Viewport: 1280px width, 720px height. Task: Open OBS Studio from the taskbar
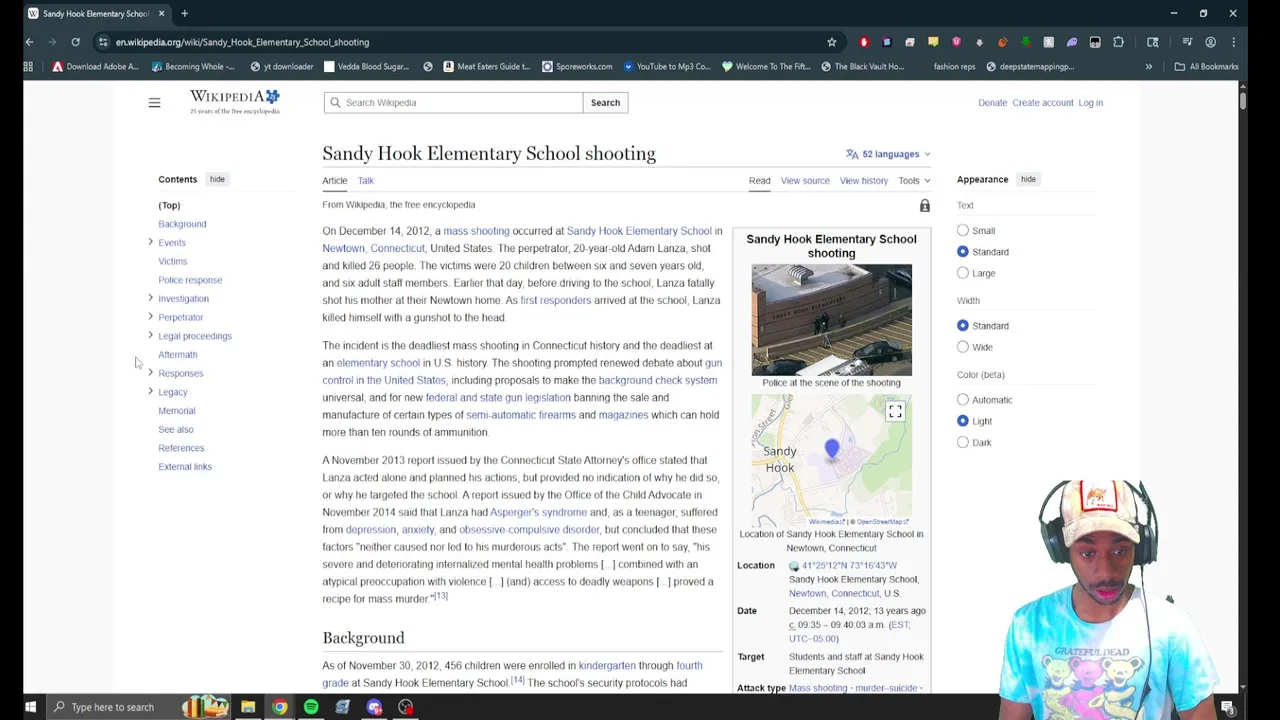coord(406,707)
